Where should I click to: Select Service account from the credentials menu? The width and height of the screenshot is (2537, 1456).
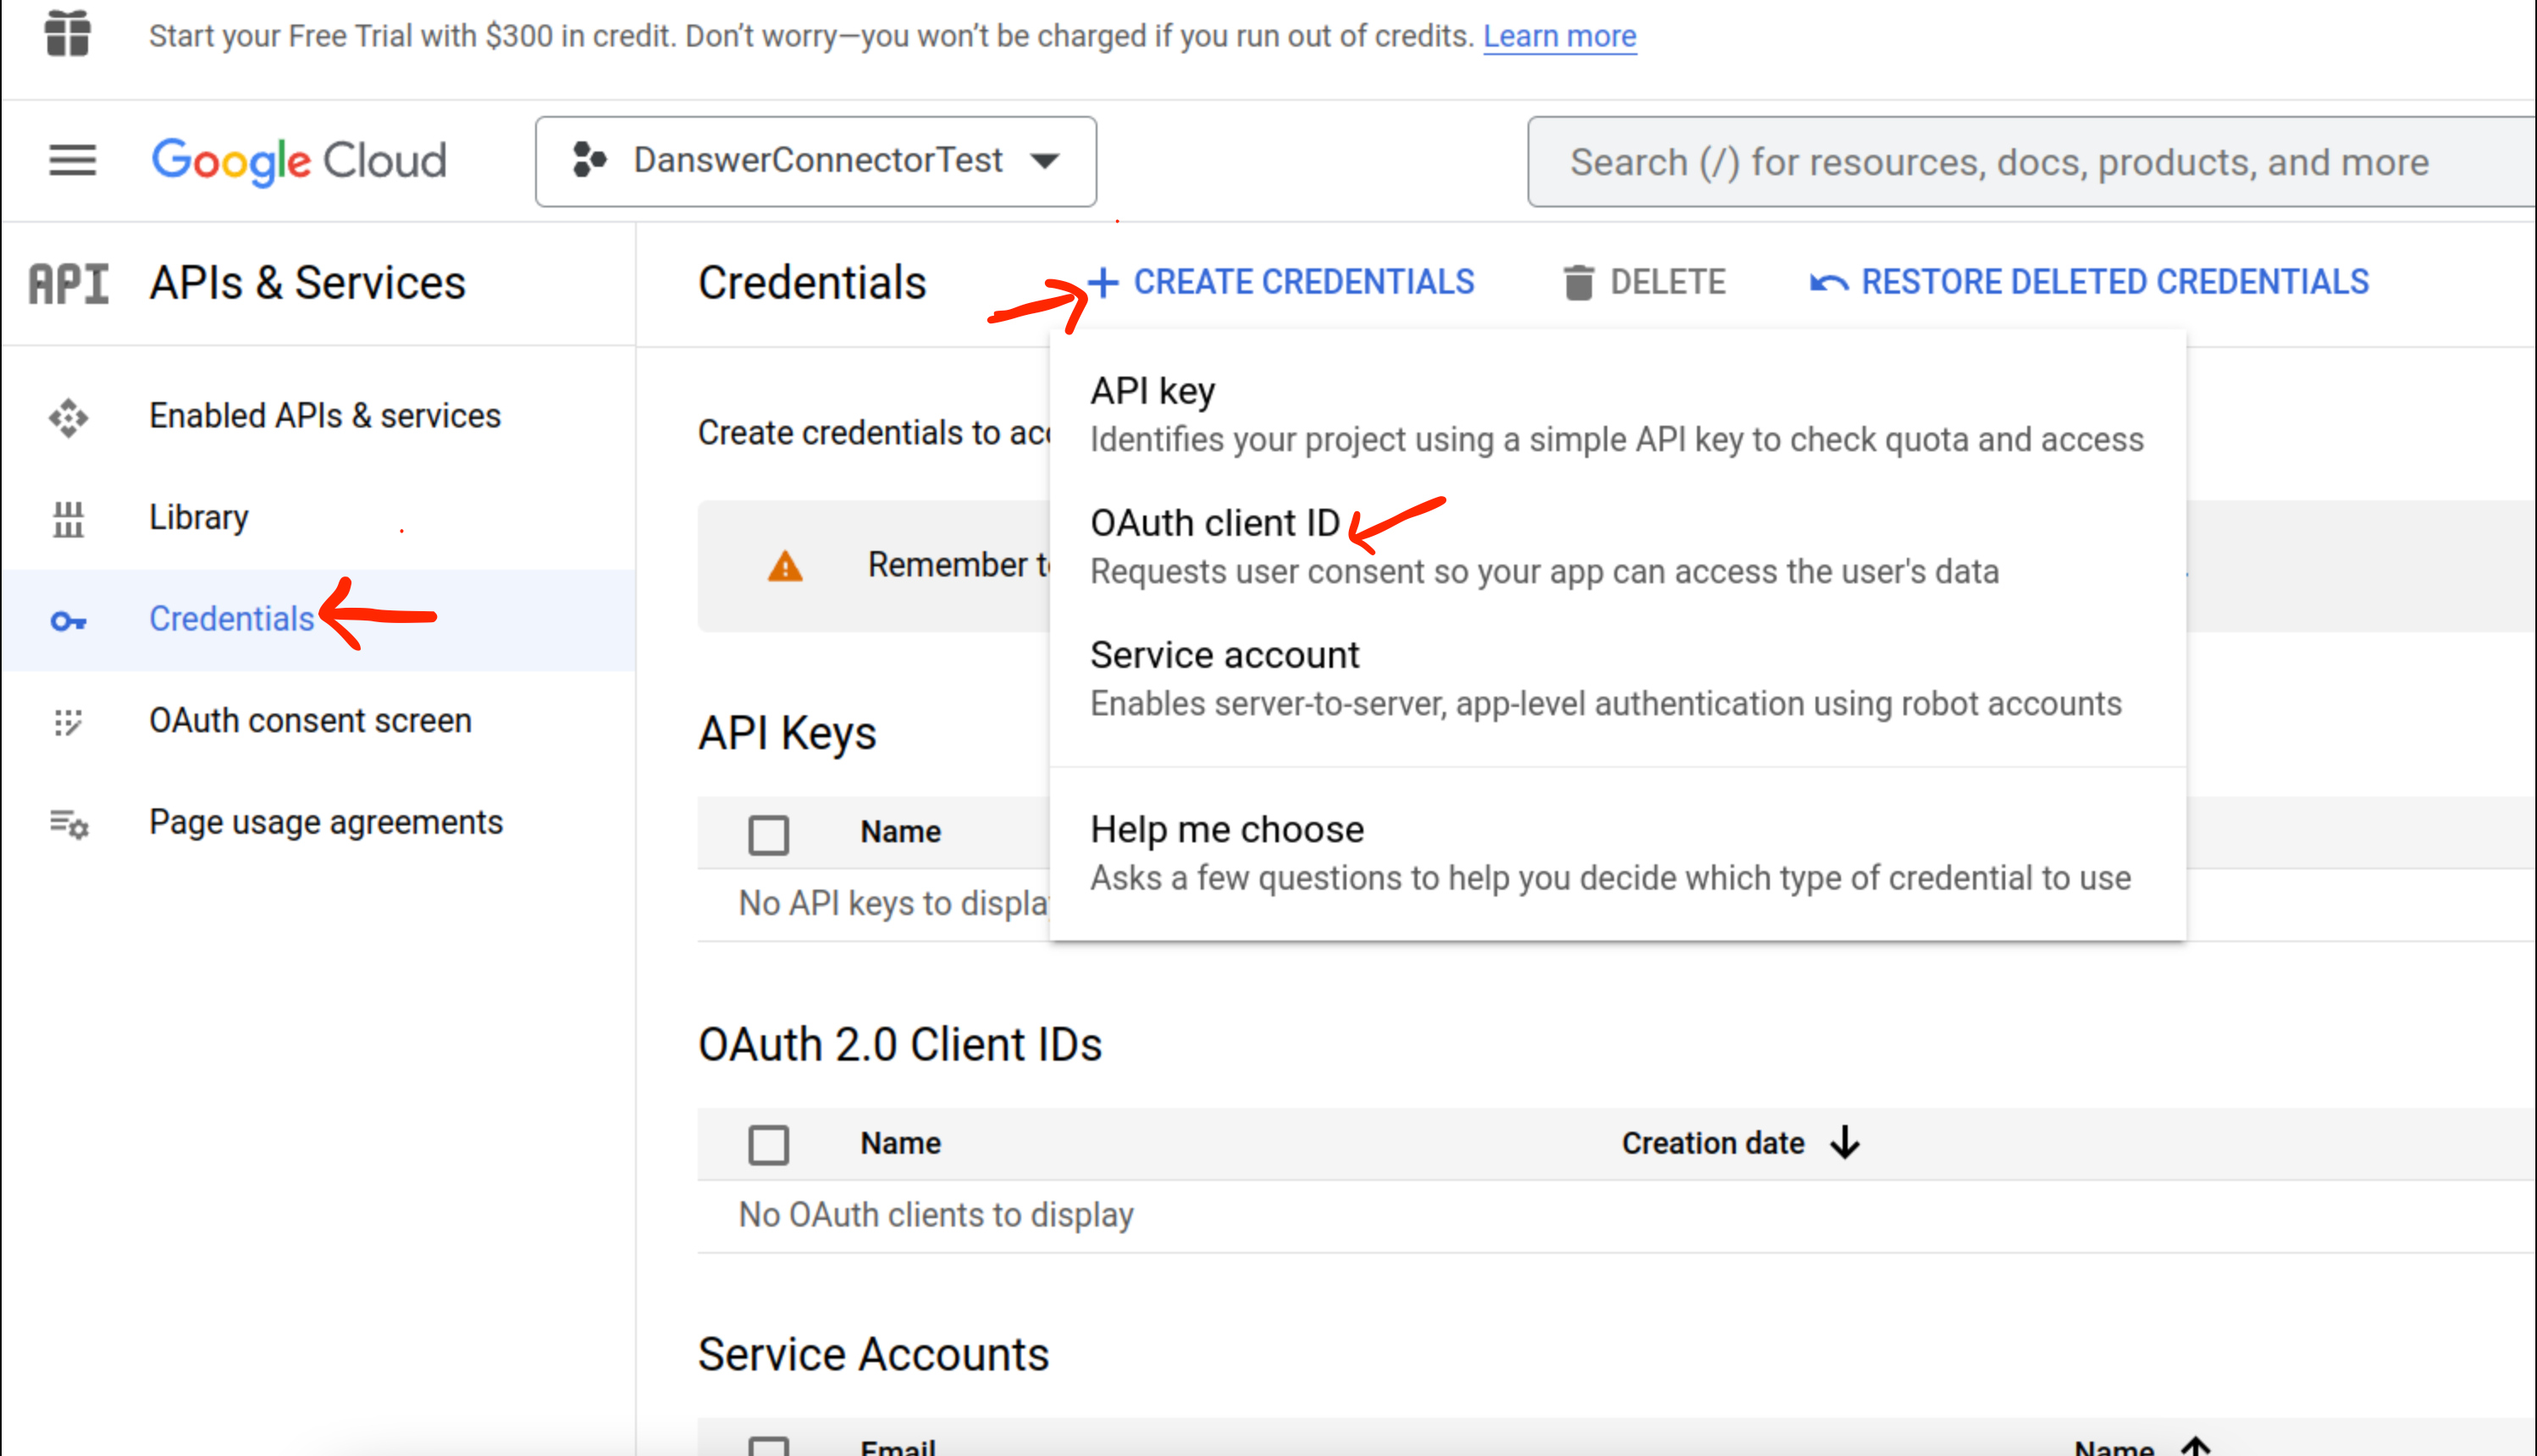point(1224,655)
